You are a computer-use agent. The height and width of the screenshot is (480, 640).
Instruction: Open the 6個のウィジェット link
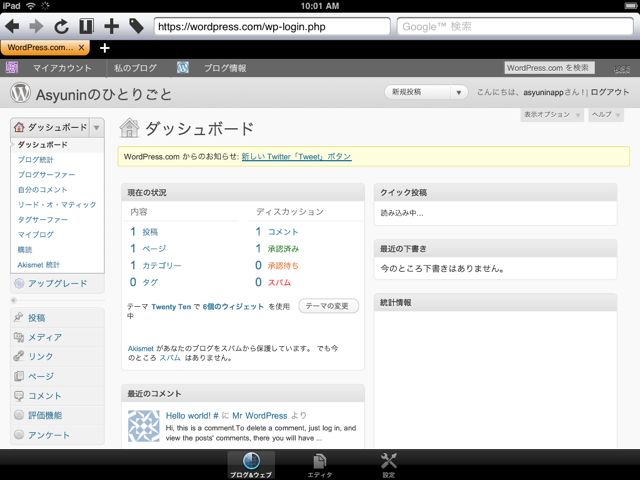tap(233, 307)
